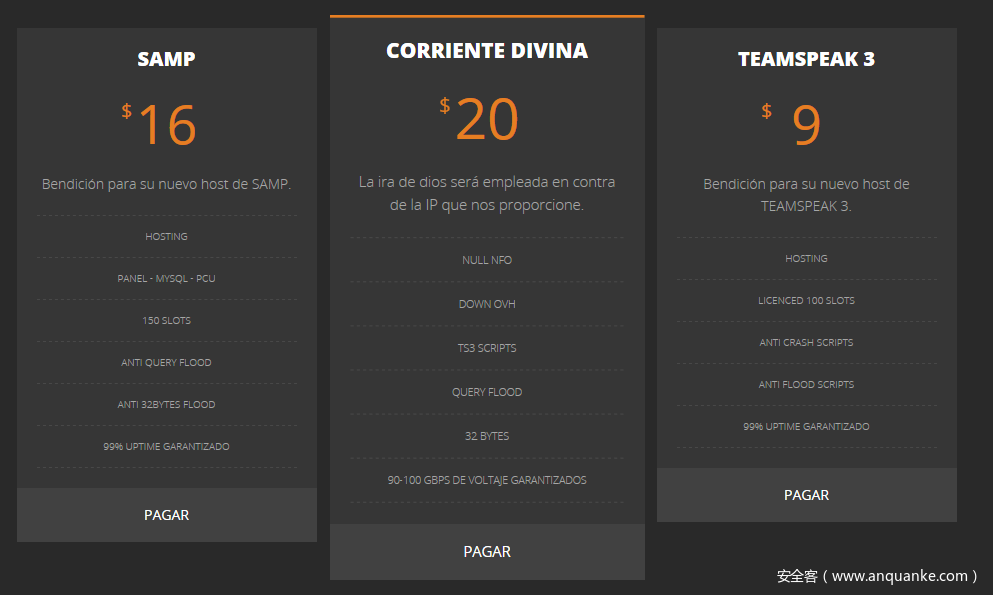This screenshot has width=993, height=595.
Task: Click 'PANEL - MYSQL - PCU' feature
Action: (167, 279)
